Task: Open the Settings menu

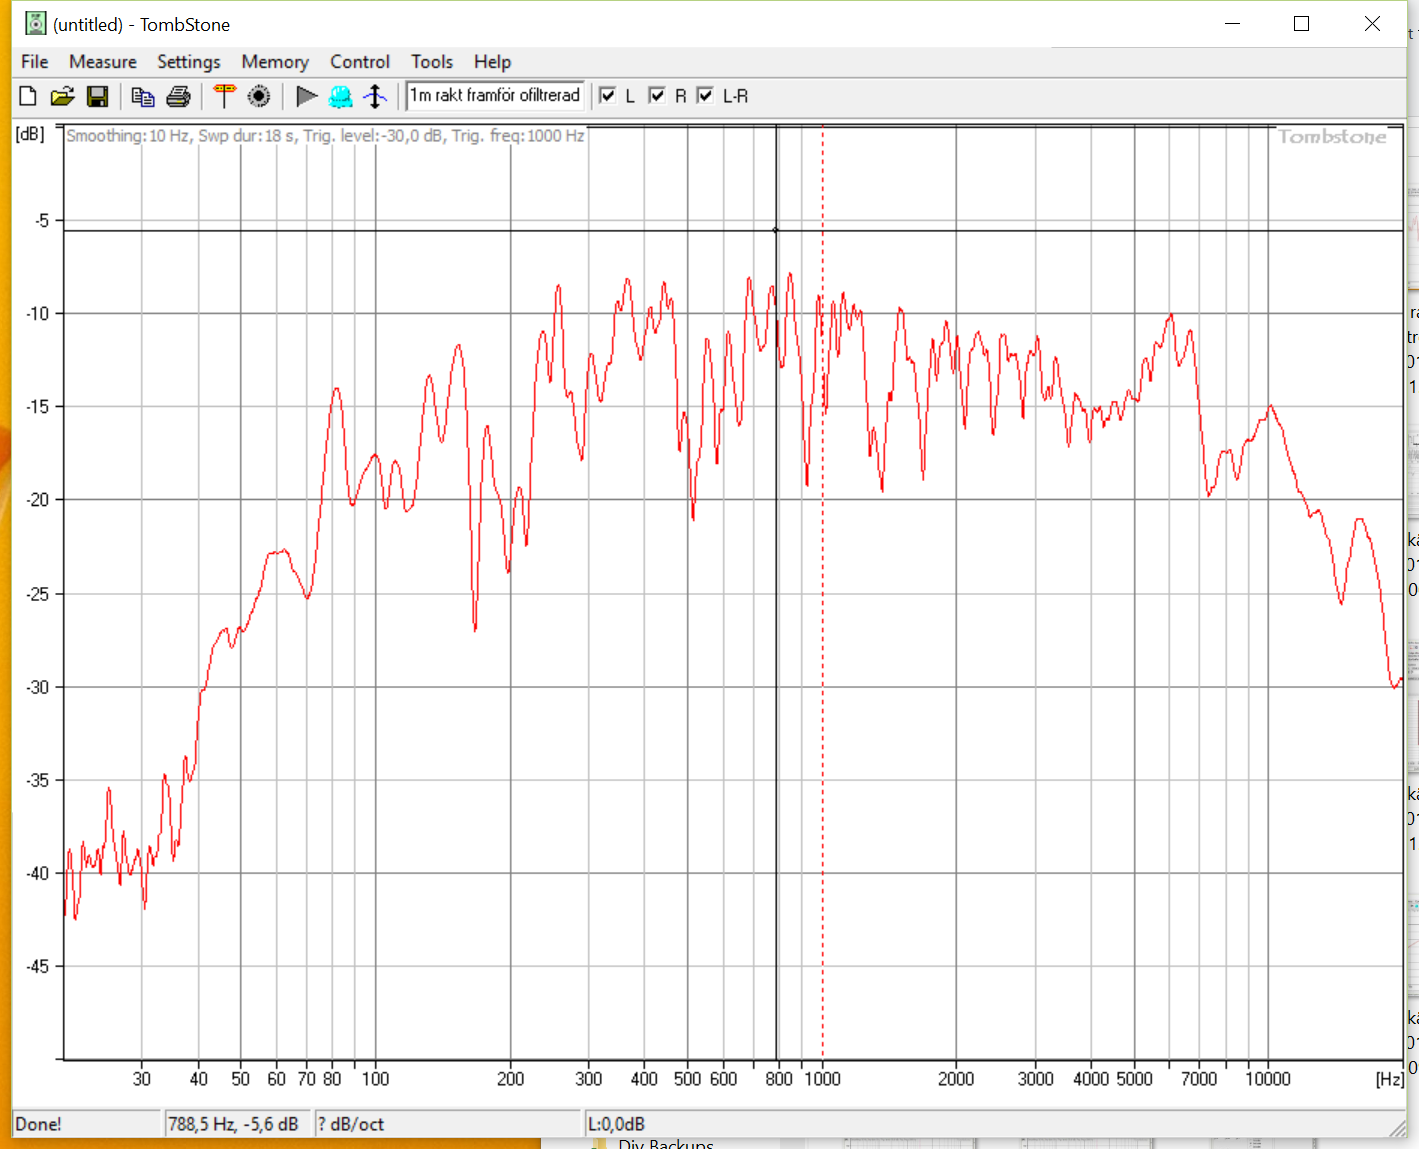Action: point(189,62)
